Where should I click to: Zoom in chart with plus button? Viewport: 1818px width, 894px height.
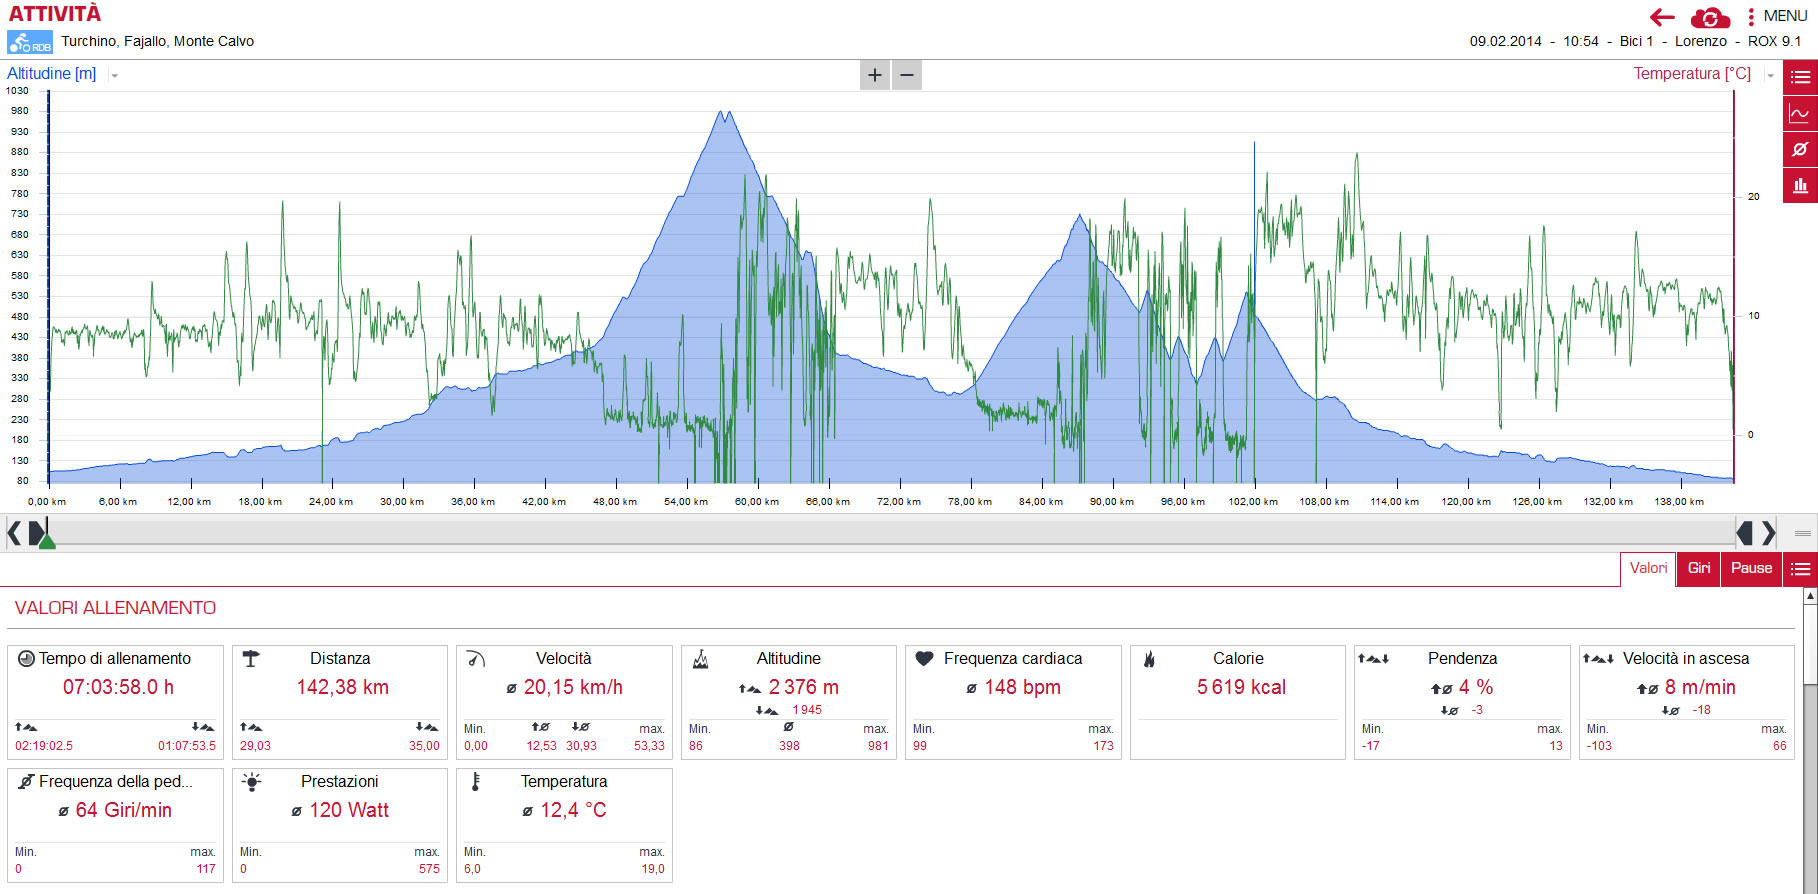tap(875, 75)
